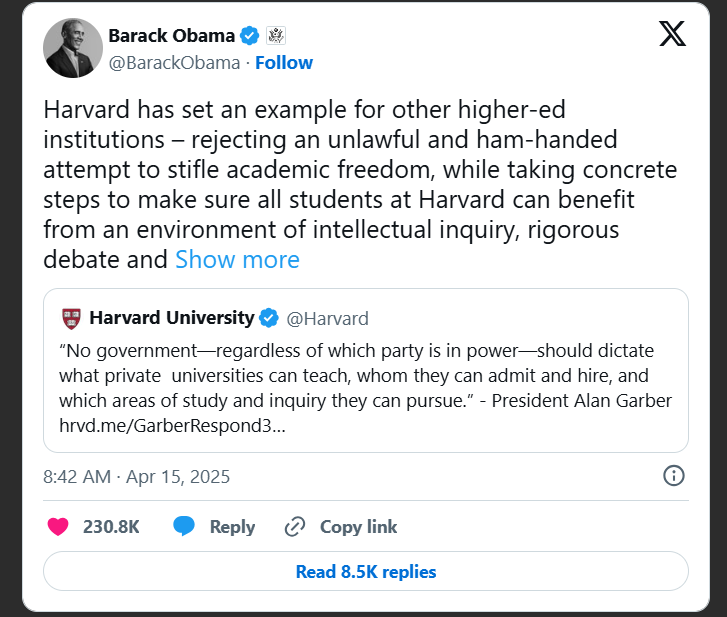Click the Reply text label

point(232,527)
